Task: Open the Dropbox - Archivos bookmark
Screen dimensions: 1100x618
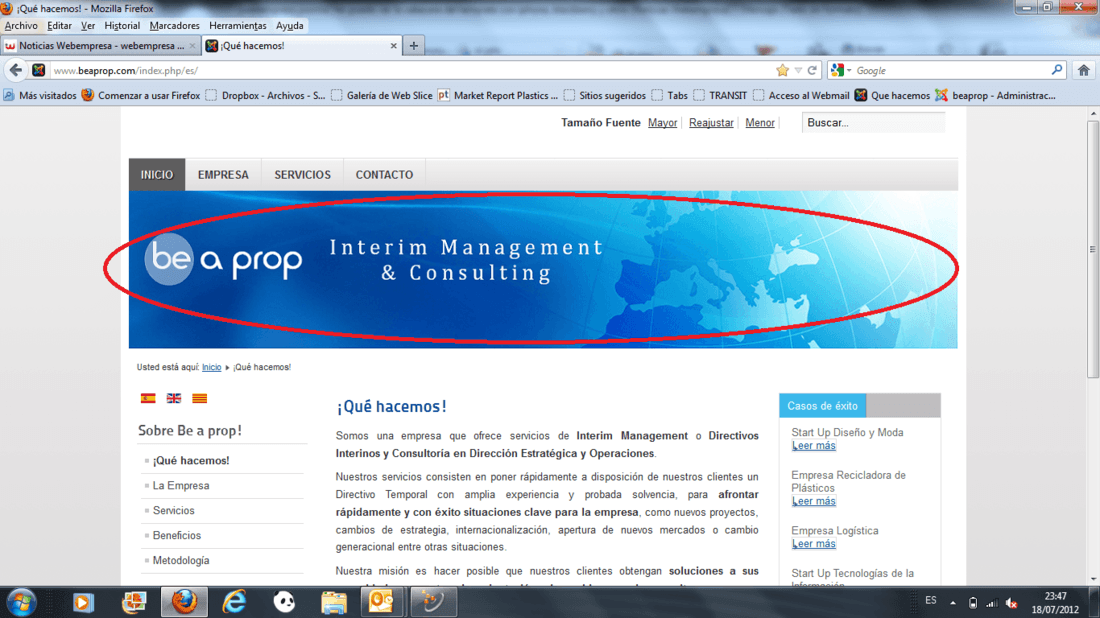Action: click(266, 95)
